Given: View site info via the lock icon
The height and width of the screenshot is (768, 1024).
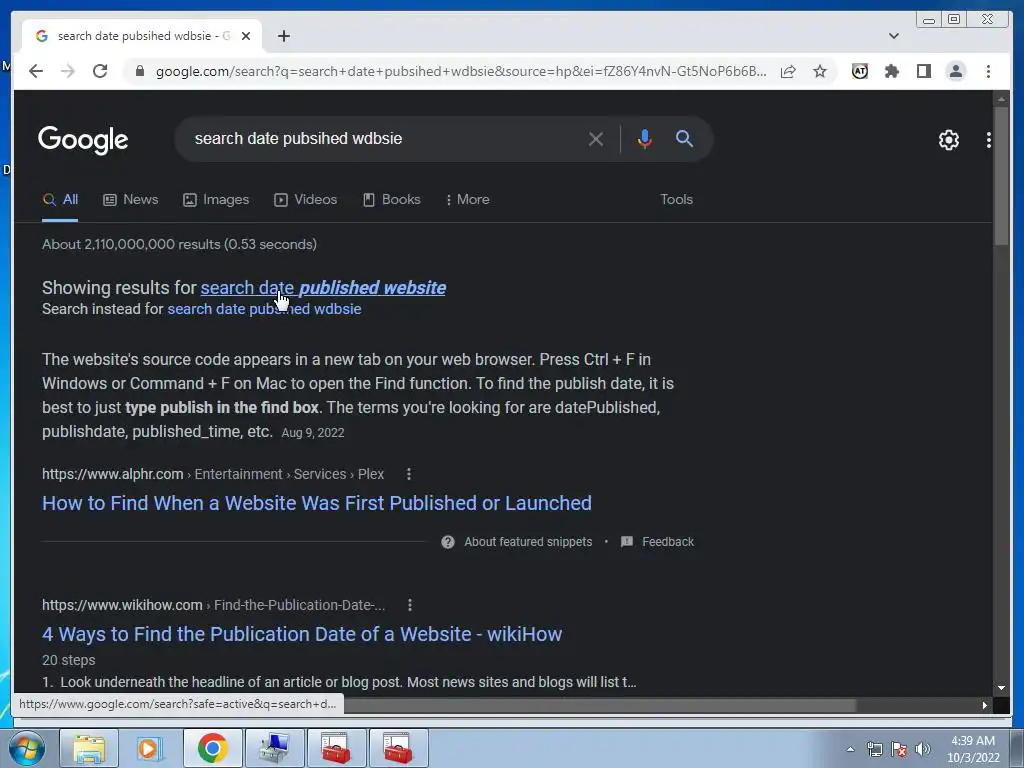Looking at the screenshot, I should point(139,71).
